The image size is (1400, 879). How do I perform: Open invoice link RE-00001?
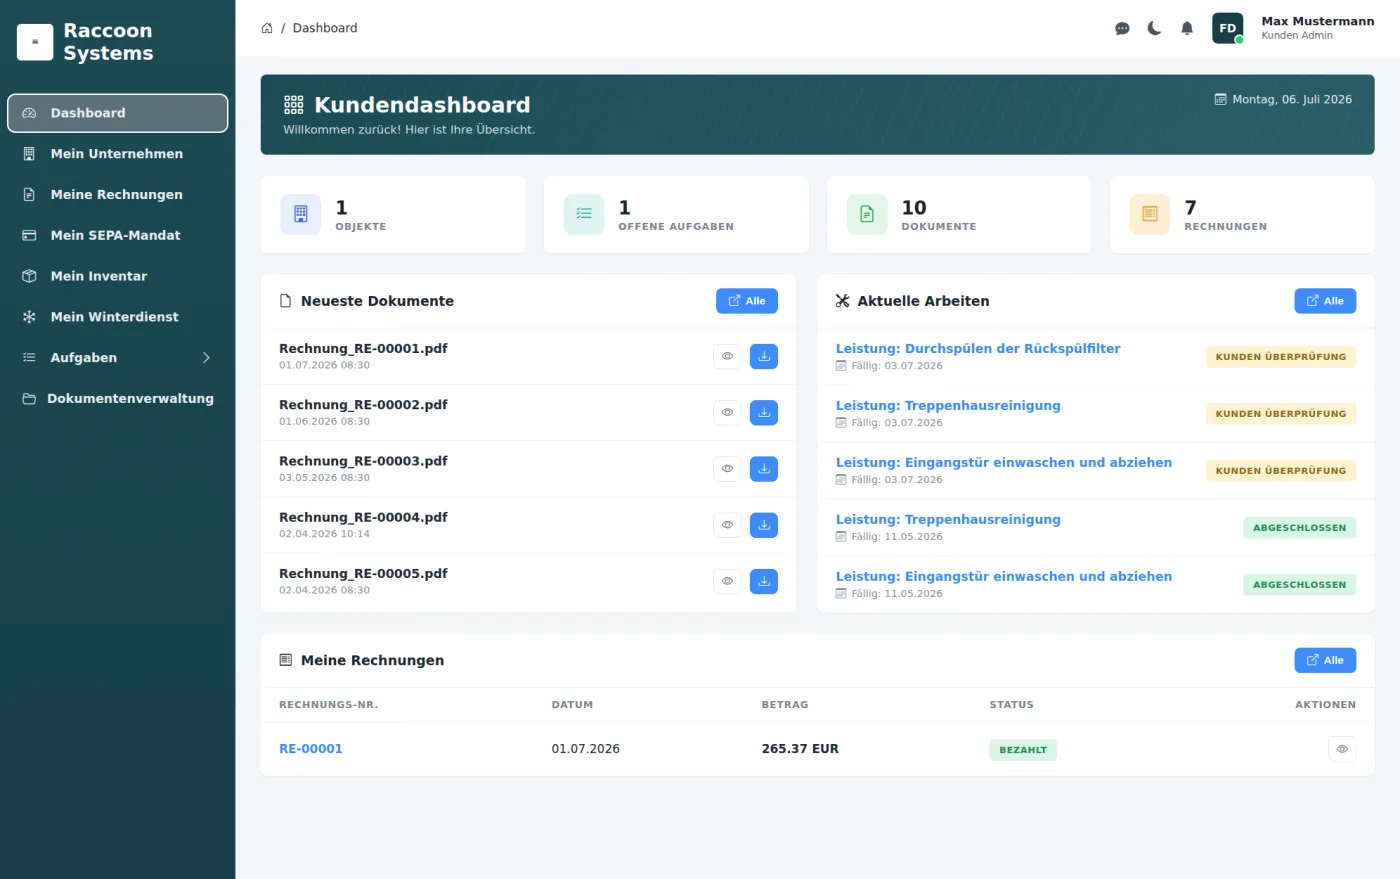311,749
